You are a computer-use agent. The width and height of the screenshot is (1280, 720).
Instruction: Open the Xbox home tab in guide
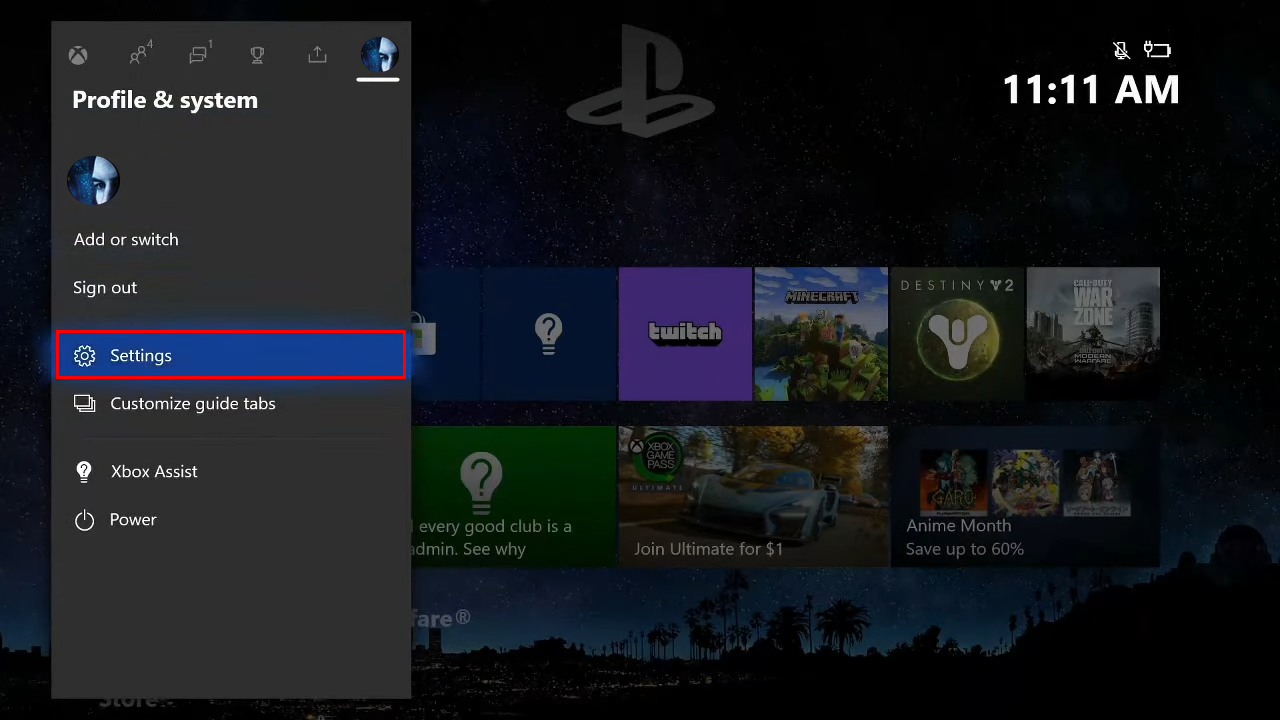pos(78,55)
